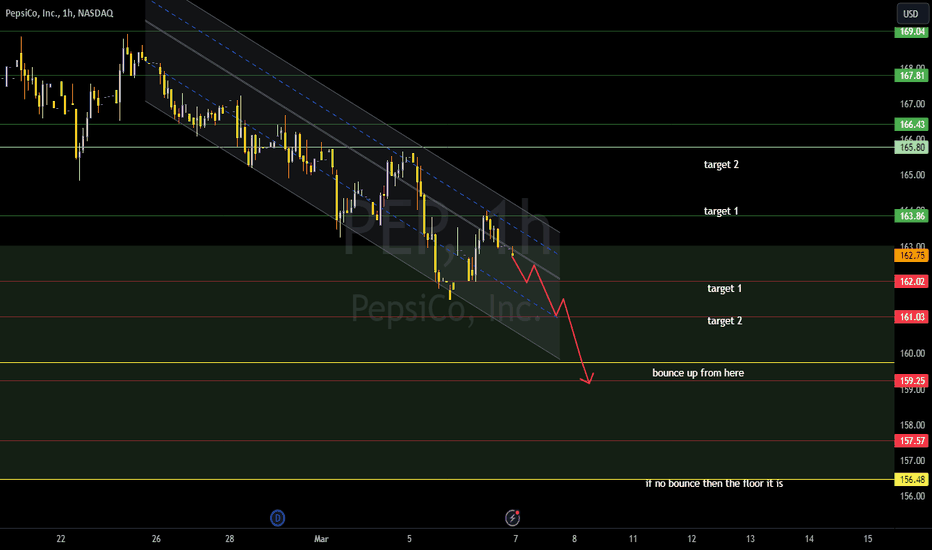Select the 166.43 price label

click(x=911, y=124)
